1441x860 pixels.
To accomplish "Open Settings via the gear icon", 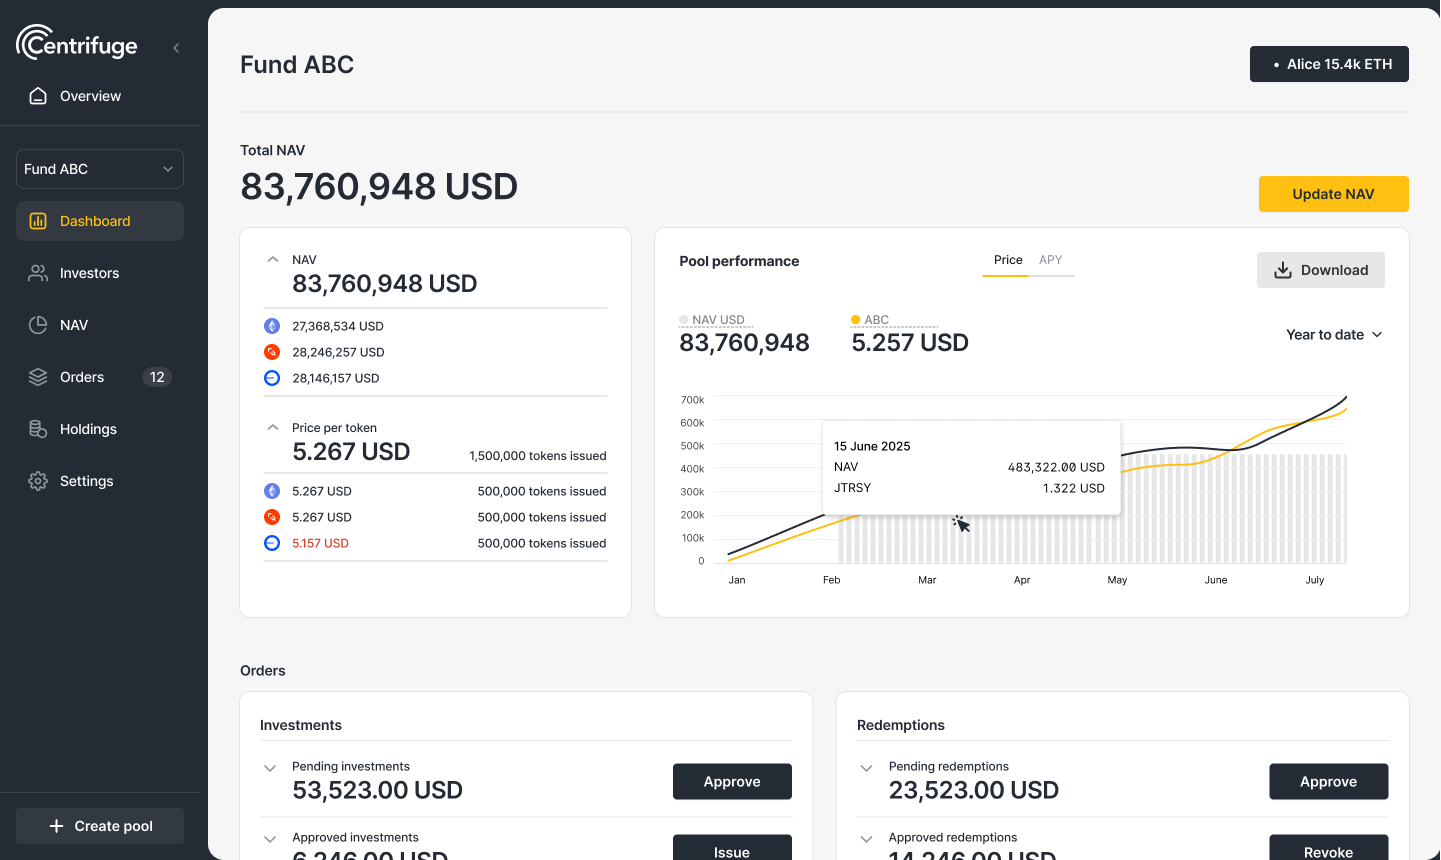I will click(x=38, y=481).
